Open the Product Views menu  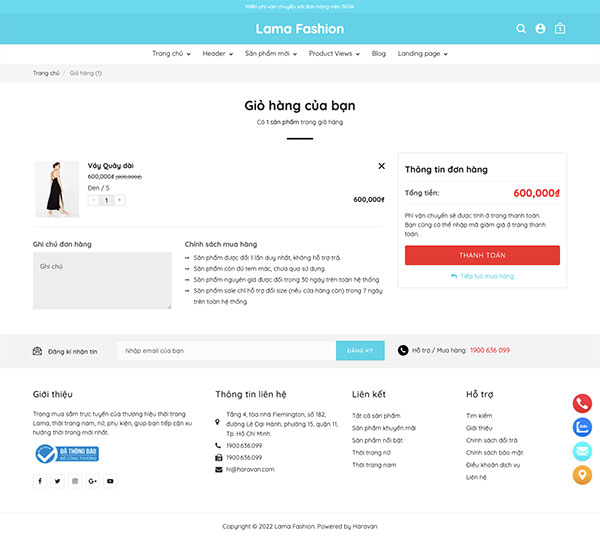click(334, 54)
